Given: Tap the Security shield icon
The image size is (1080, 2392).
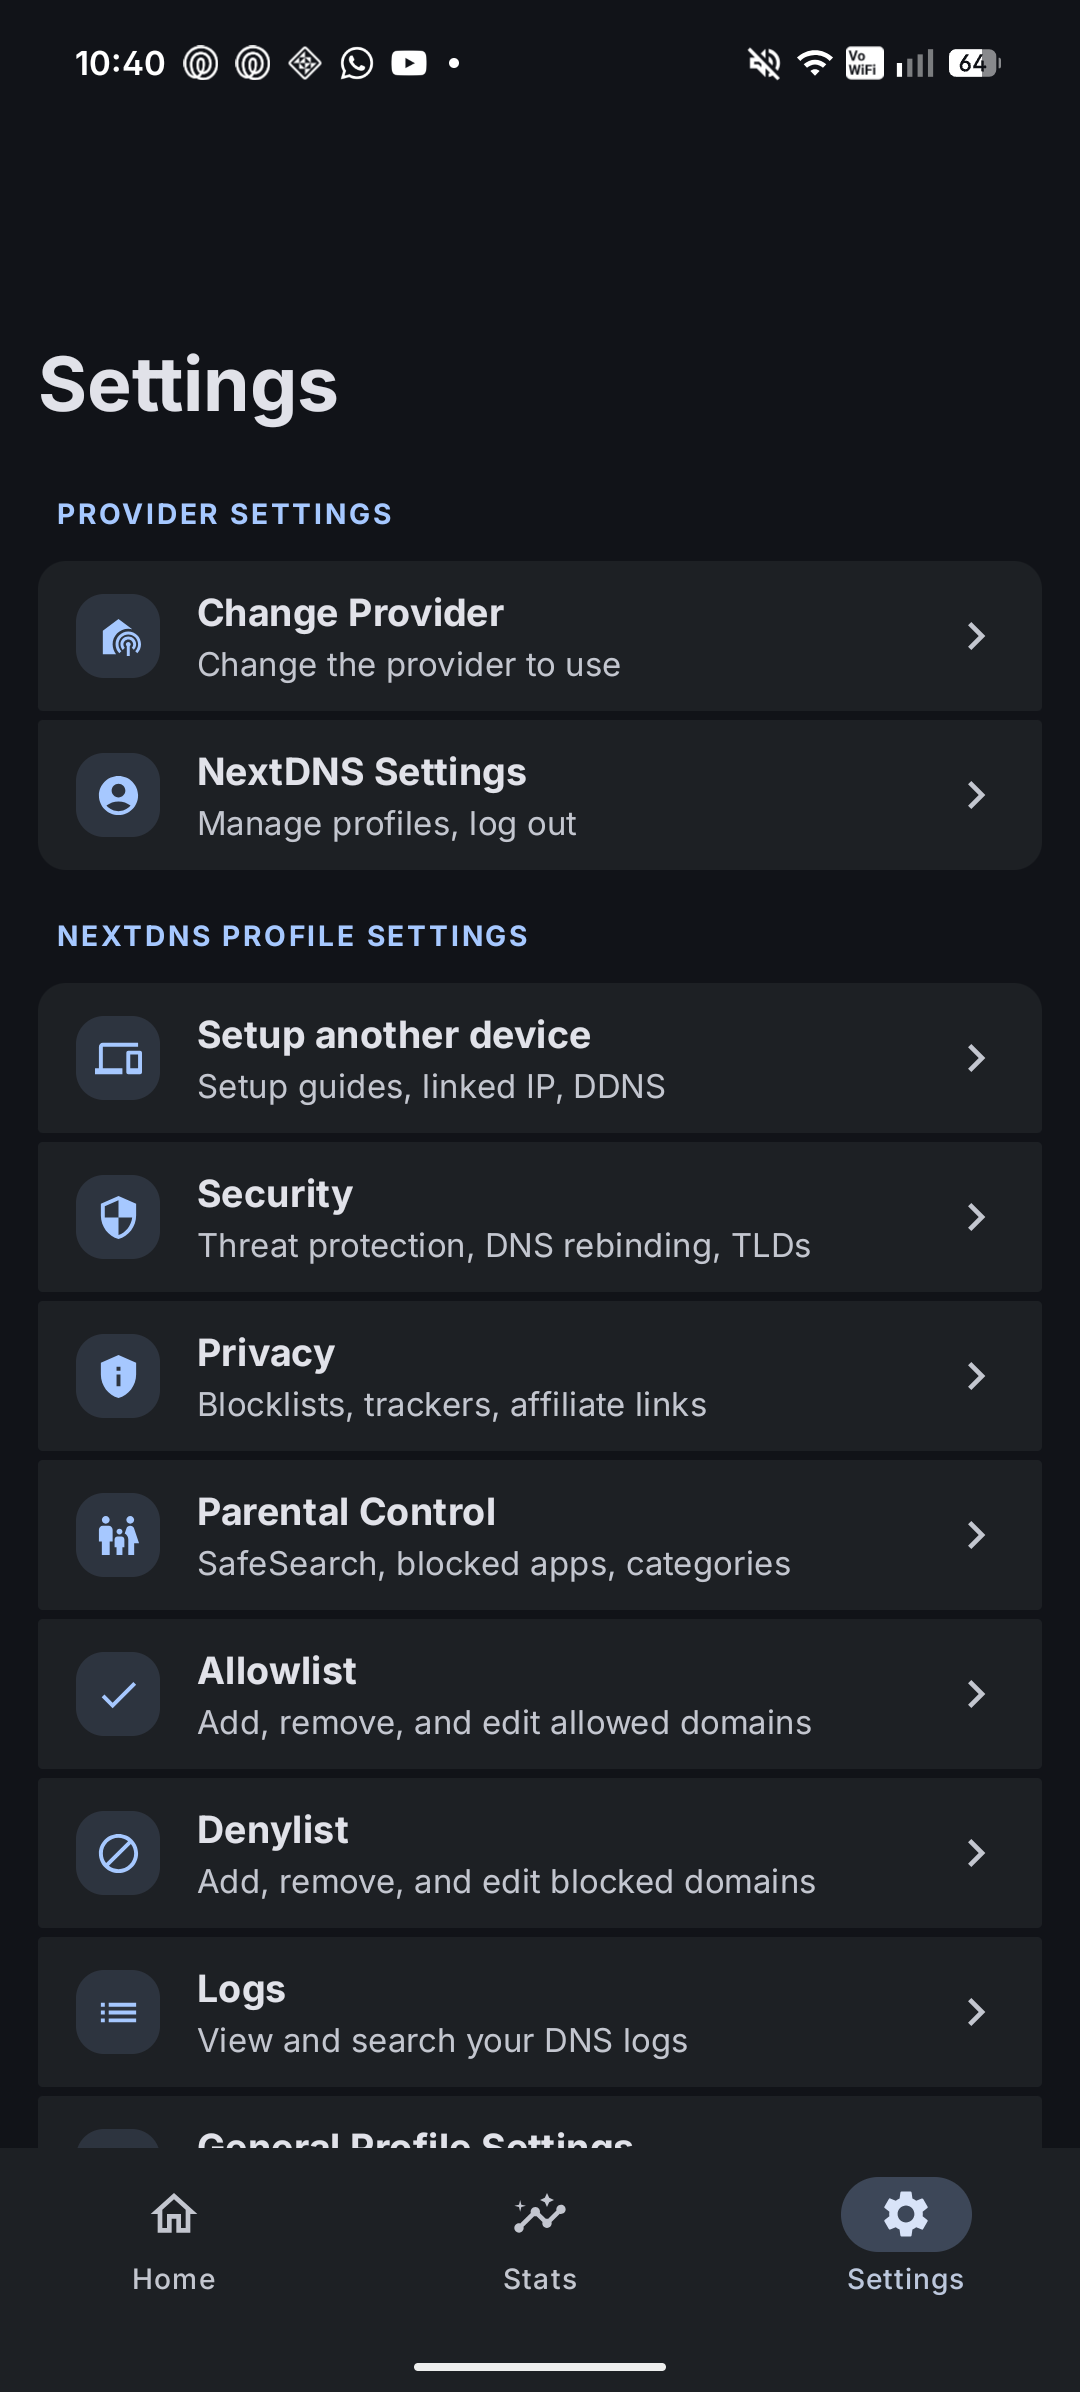Looking at the screenshot, I should pos(118,1218).
